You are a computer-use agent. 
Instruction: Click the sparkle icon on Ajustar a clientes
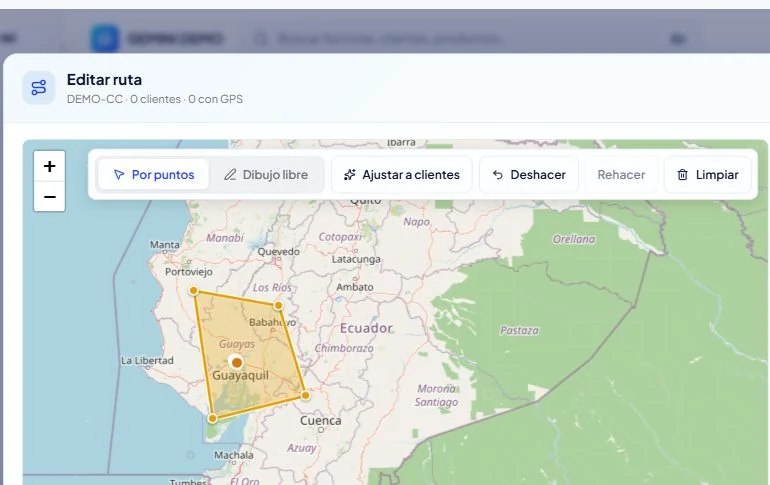pos(350,174)
